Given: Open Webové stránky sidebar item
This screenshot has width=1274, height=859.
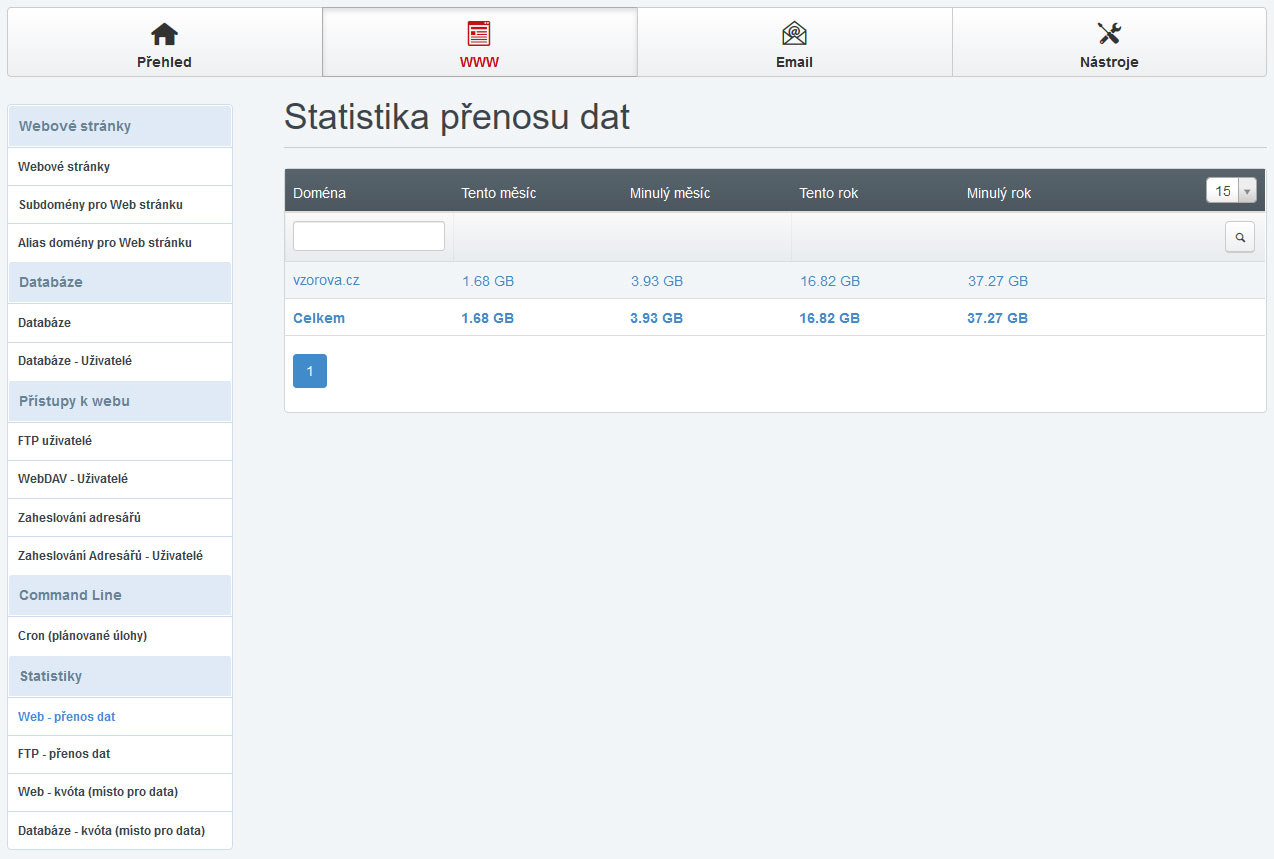Looking at the screenshot, I should pos(64,167).
